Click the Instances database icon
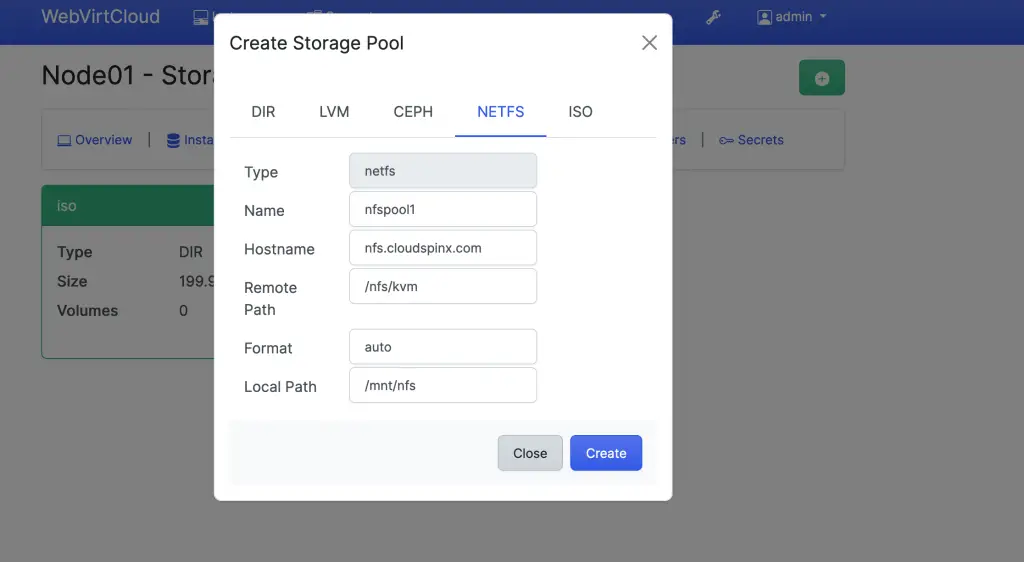The image size is (1024, 562). pos(173,140)
